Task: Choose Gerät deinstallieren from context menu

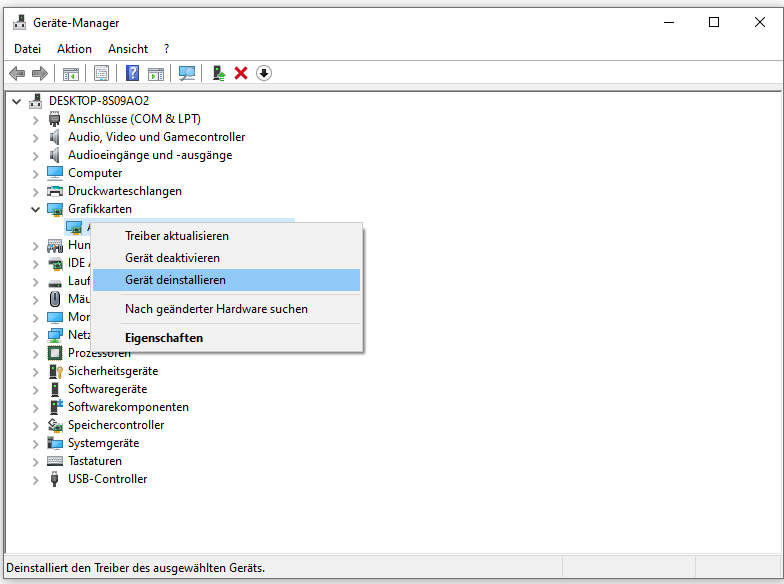Action: [226, 280]
